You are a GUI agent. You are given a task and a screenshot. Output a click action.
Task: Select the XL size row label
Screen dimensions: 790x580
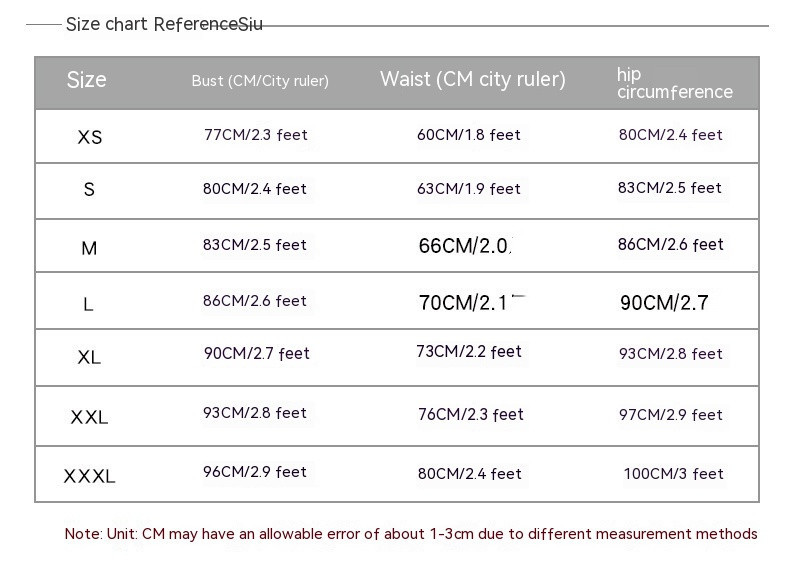(x=89, y=357)
